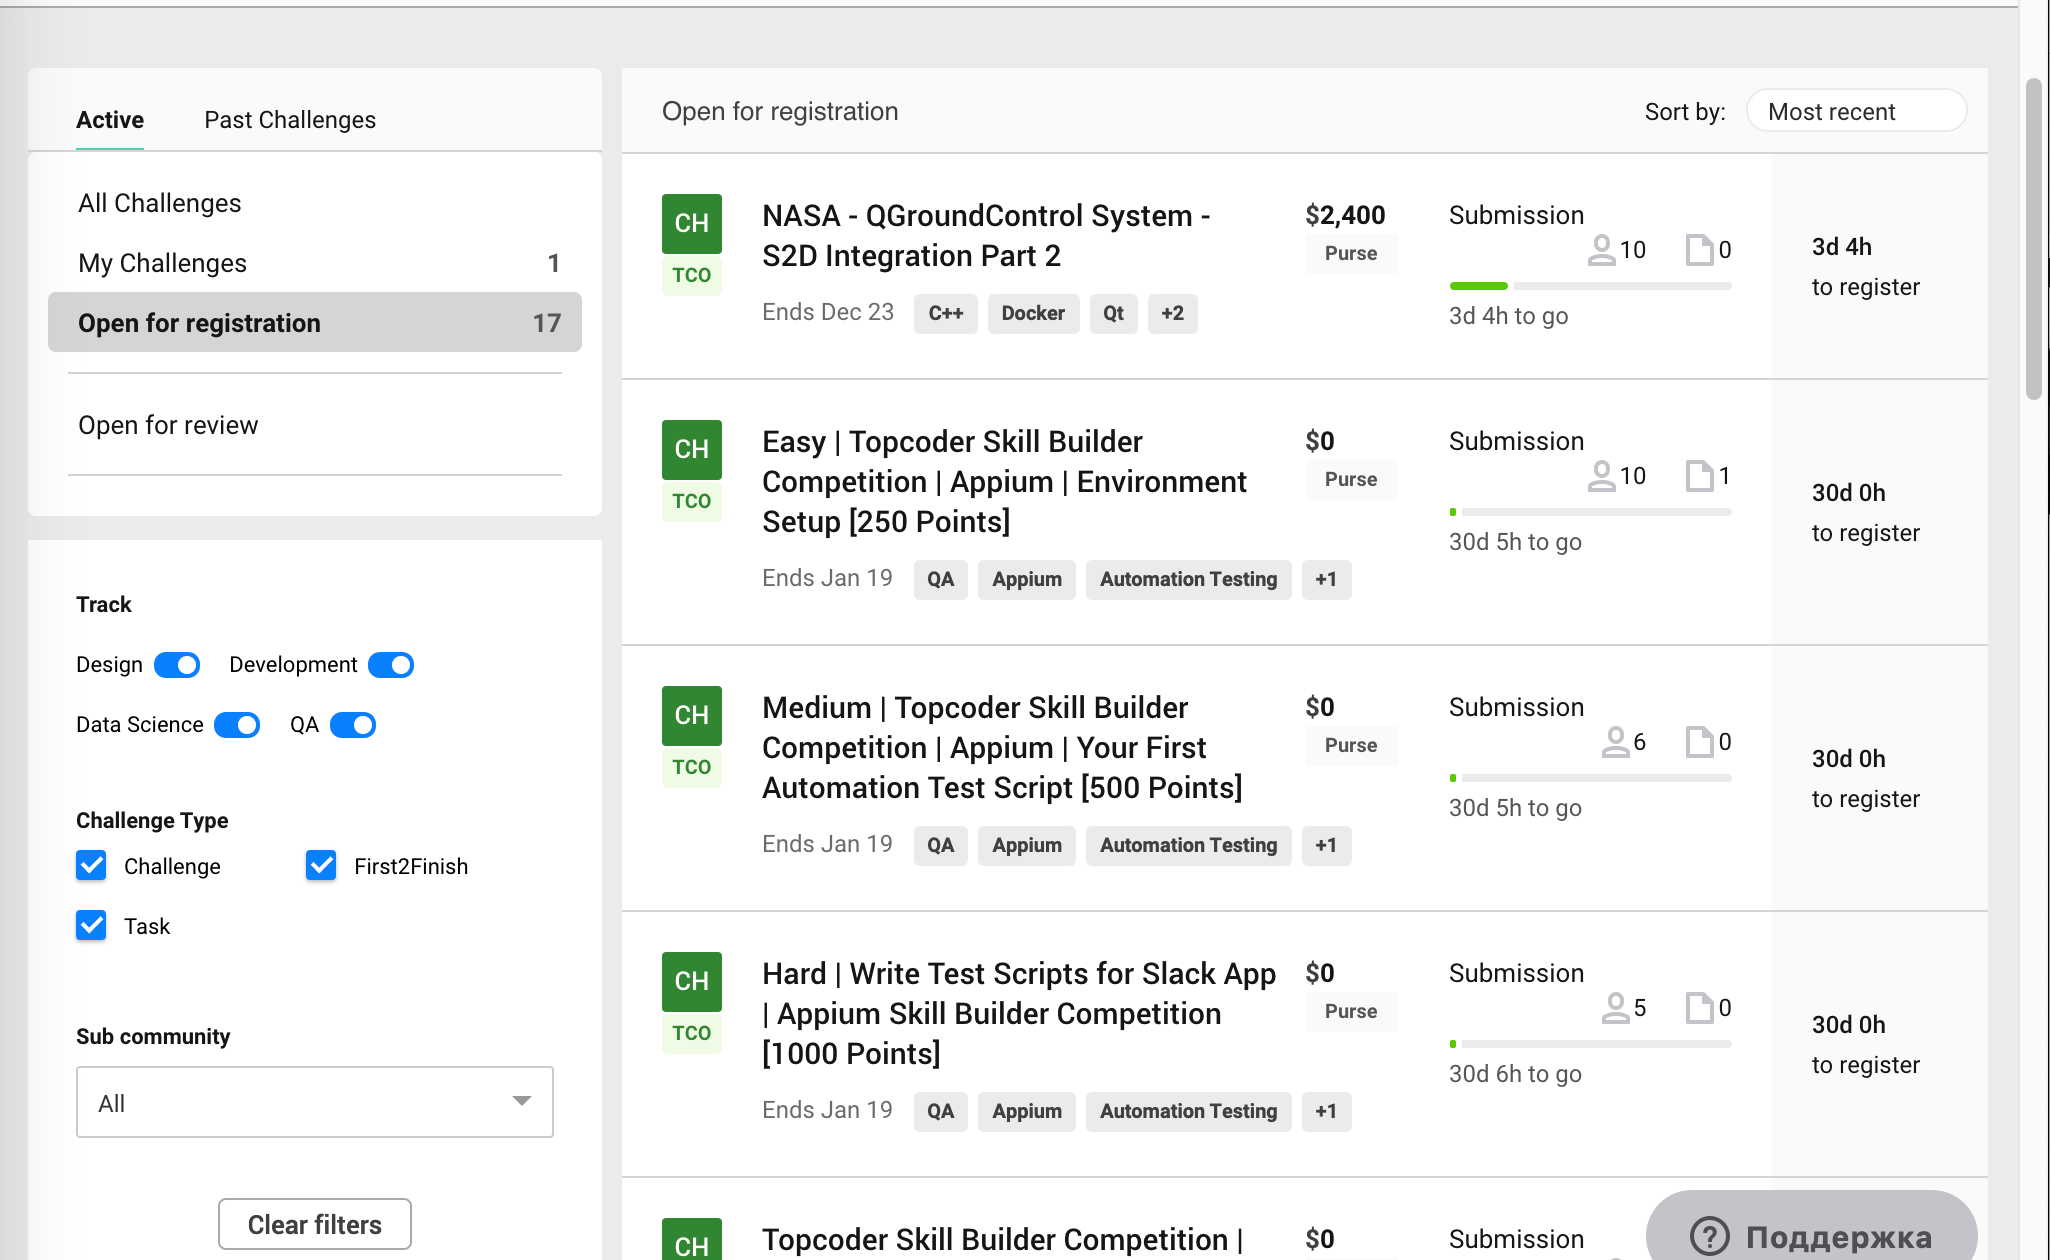This screenshot has height=1260, width=2050.
Task: Click the Appium tag on Medium Appium challenge
Action: (1026, 845)
